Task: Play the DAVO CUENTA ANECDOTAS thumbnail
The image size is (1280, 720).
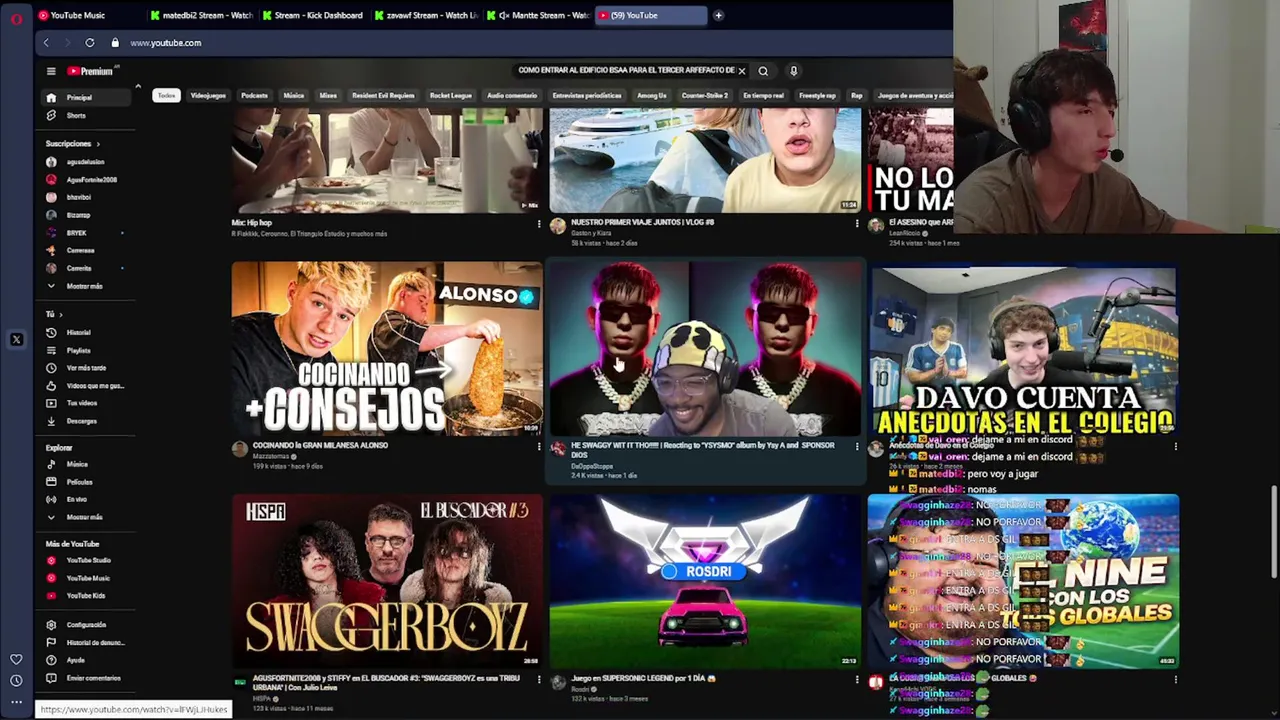Action: coord(1023,349)
